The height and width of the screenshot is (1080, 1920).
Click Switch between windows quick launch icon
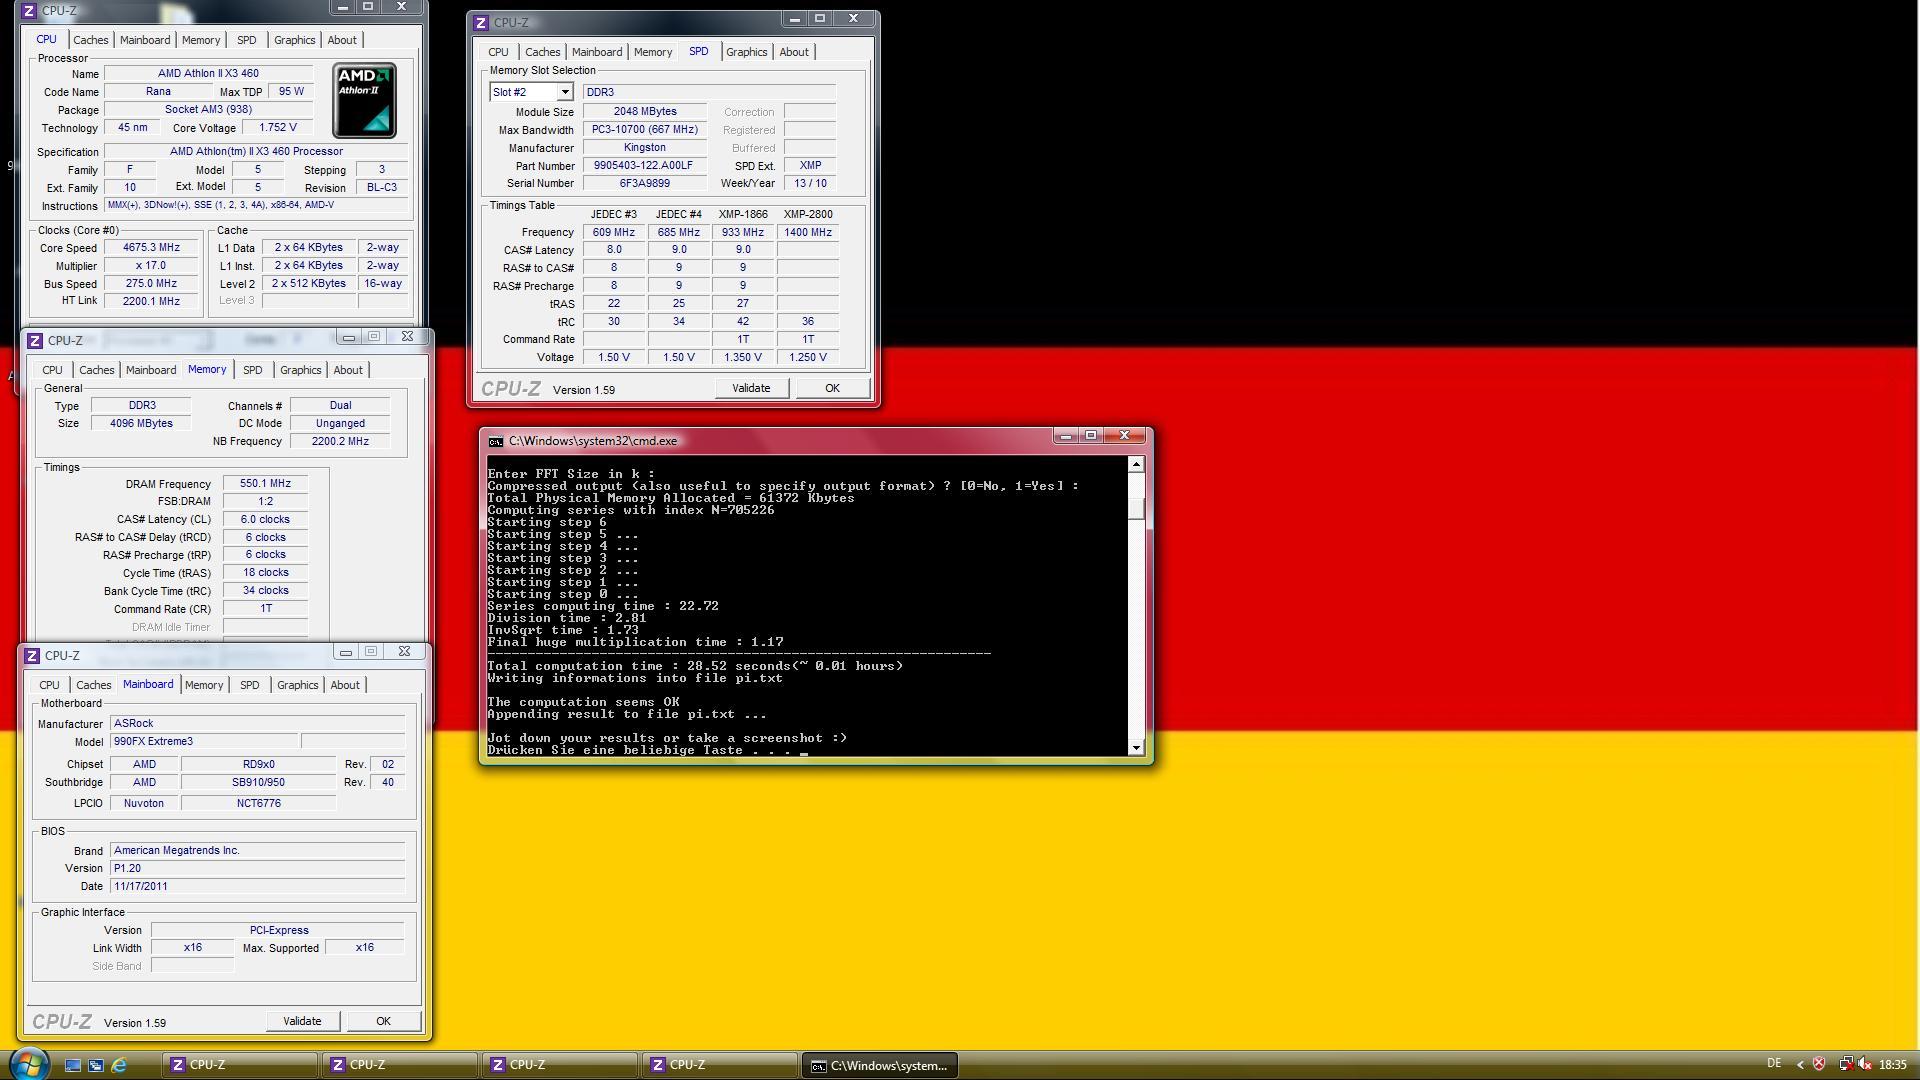[96, 1065]
